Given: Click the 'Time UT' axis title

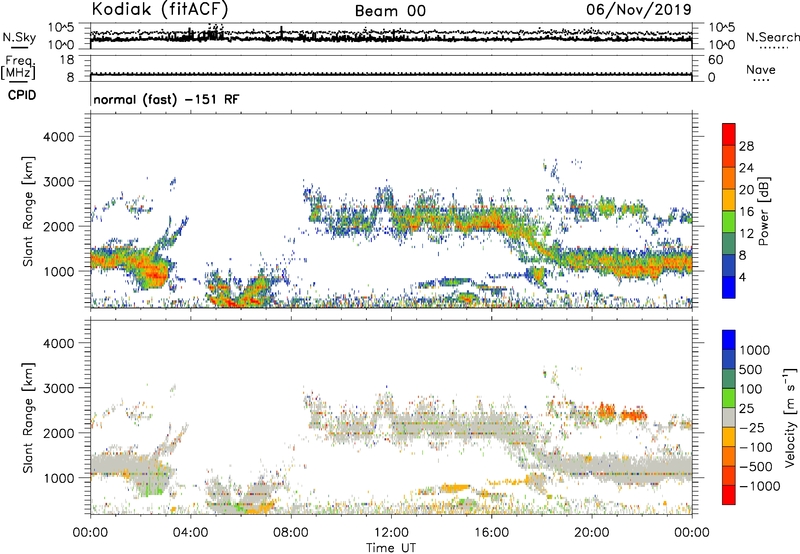Looking at the screenshot, I should pos(391,547).
